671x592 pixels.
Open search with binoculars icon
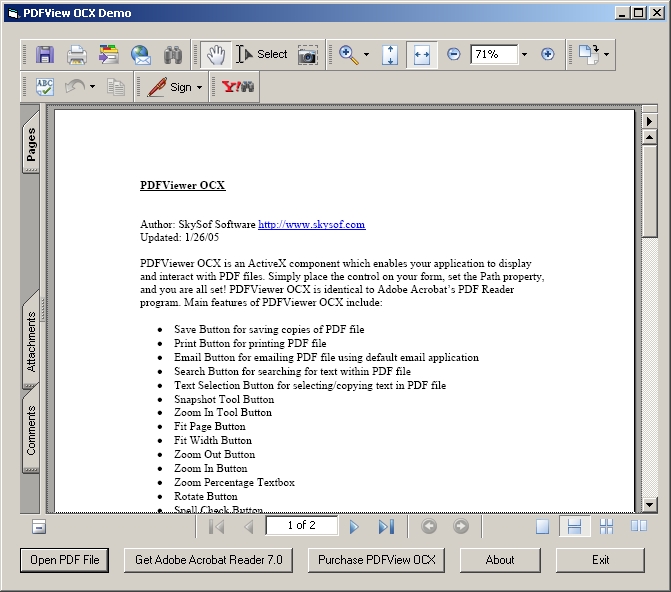[173, 54]
